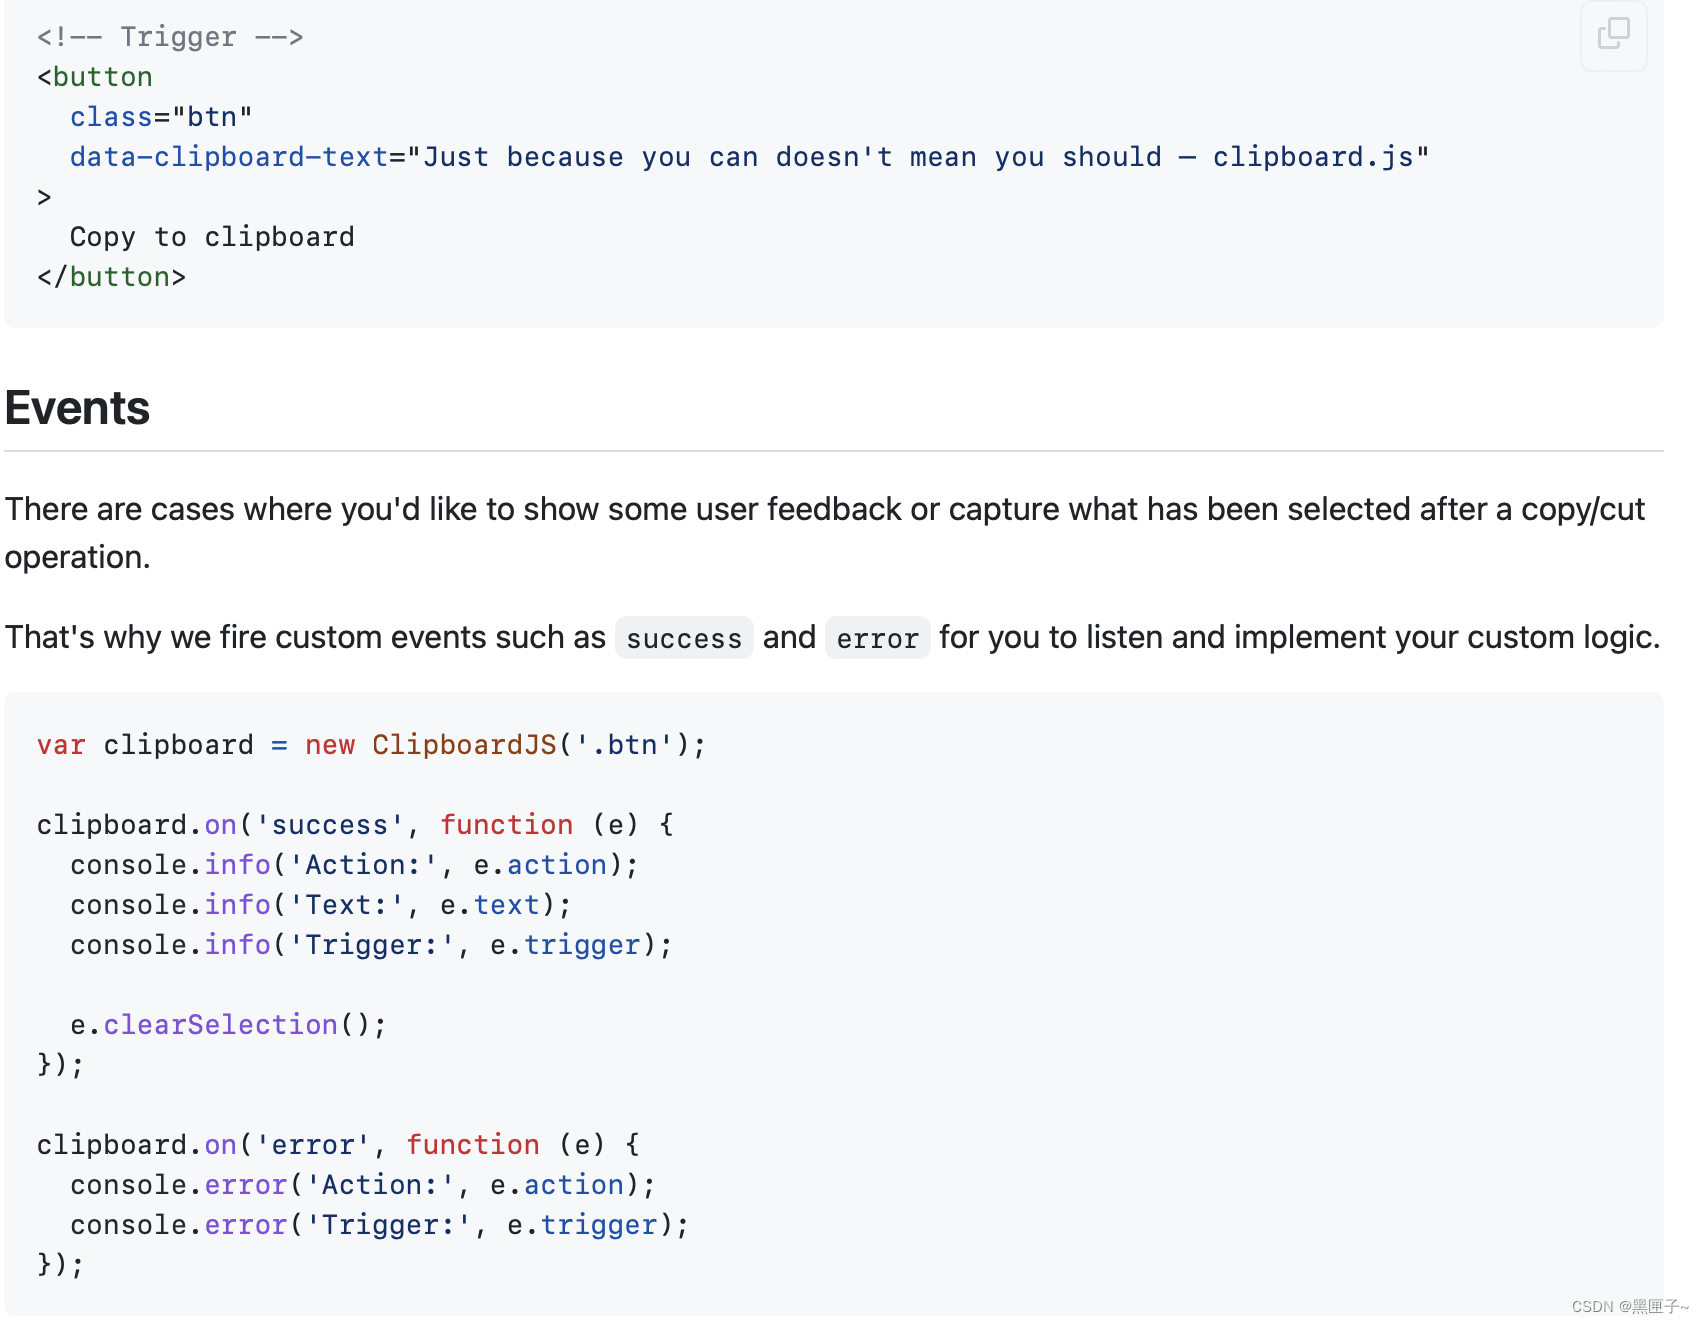Click the clipboard.on('error' line
The height and width of the screenshot is (1324, 1704).
pos(338,1145)
